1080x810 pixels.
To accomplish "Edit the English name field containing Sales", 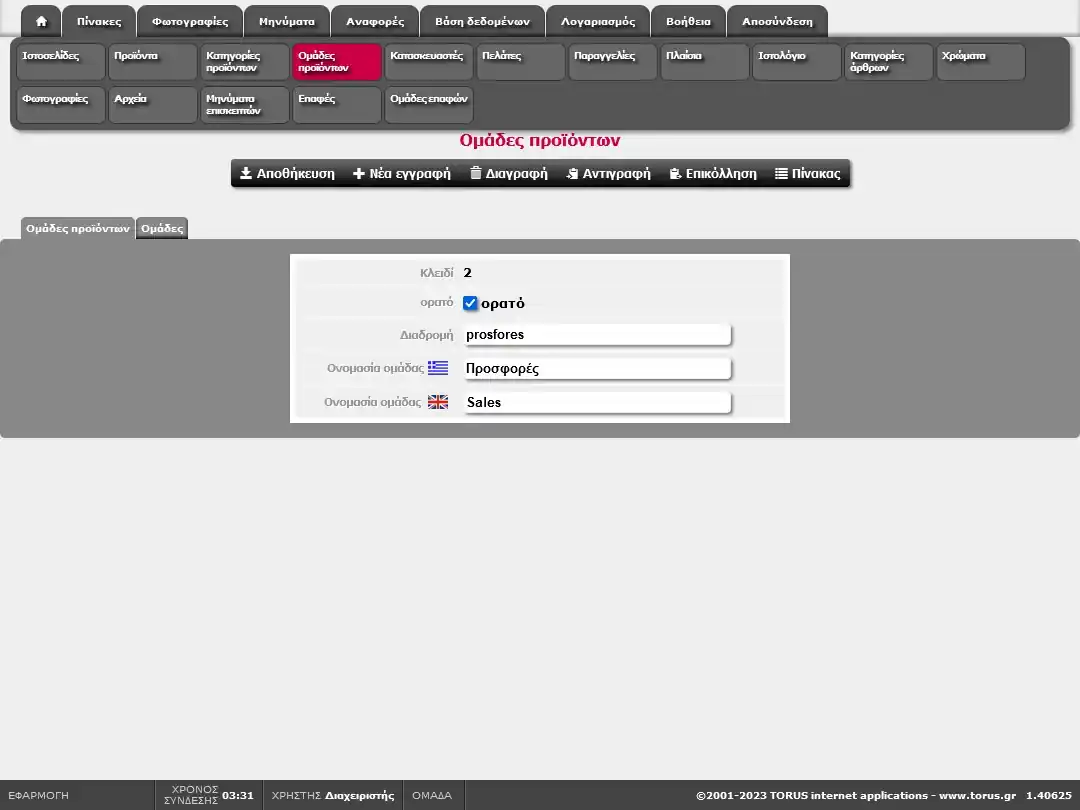I will point(596,403).
